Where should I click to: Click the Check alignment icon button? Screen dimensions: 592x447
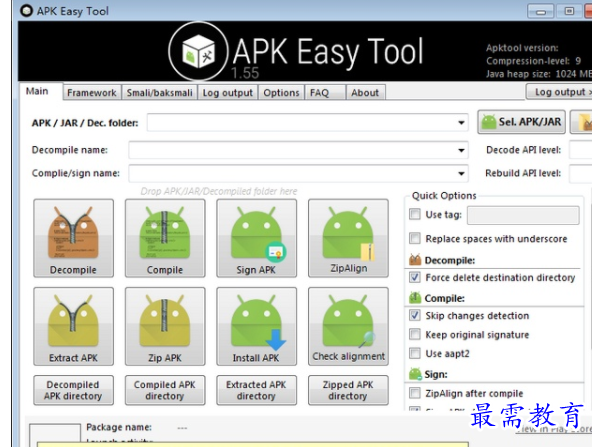tap(348, 326)
